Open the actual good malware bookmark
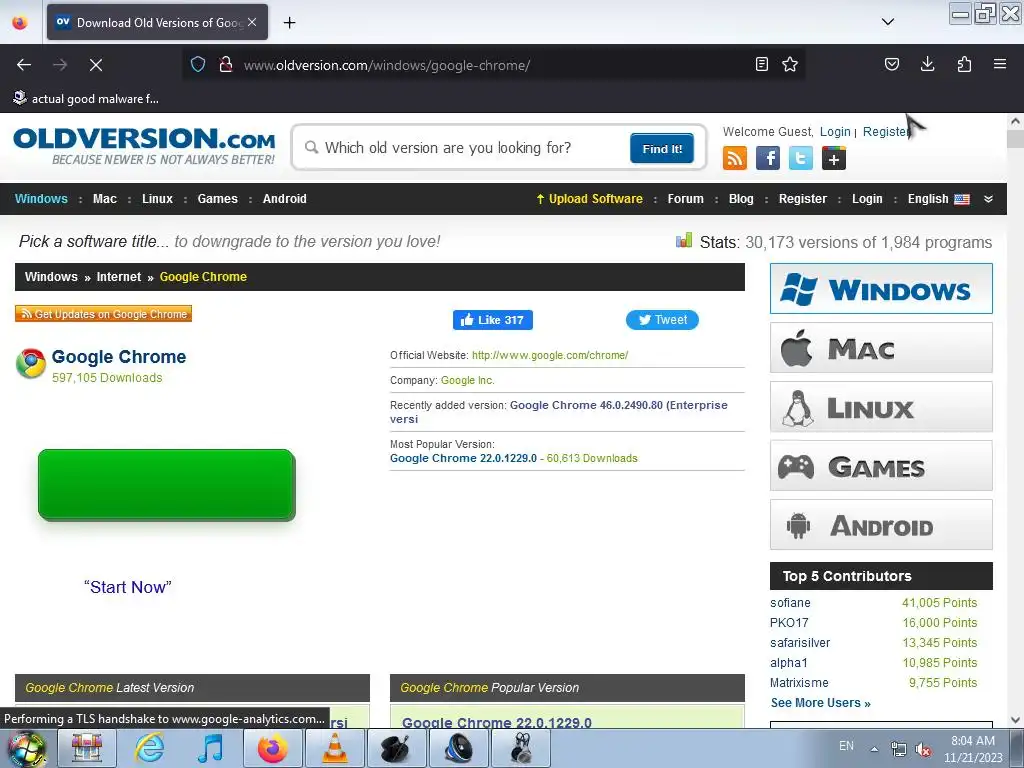Screen dimensions: 1024x768 tap(86, 99)
